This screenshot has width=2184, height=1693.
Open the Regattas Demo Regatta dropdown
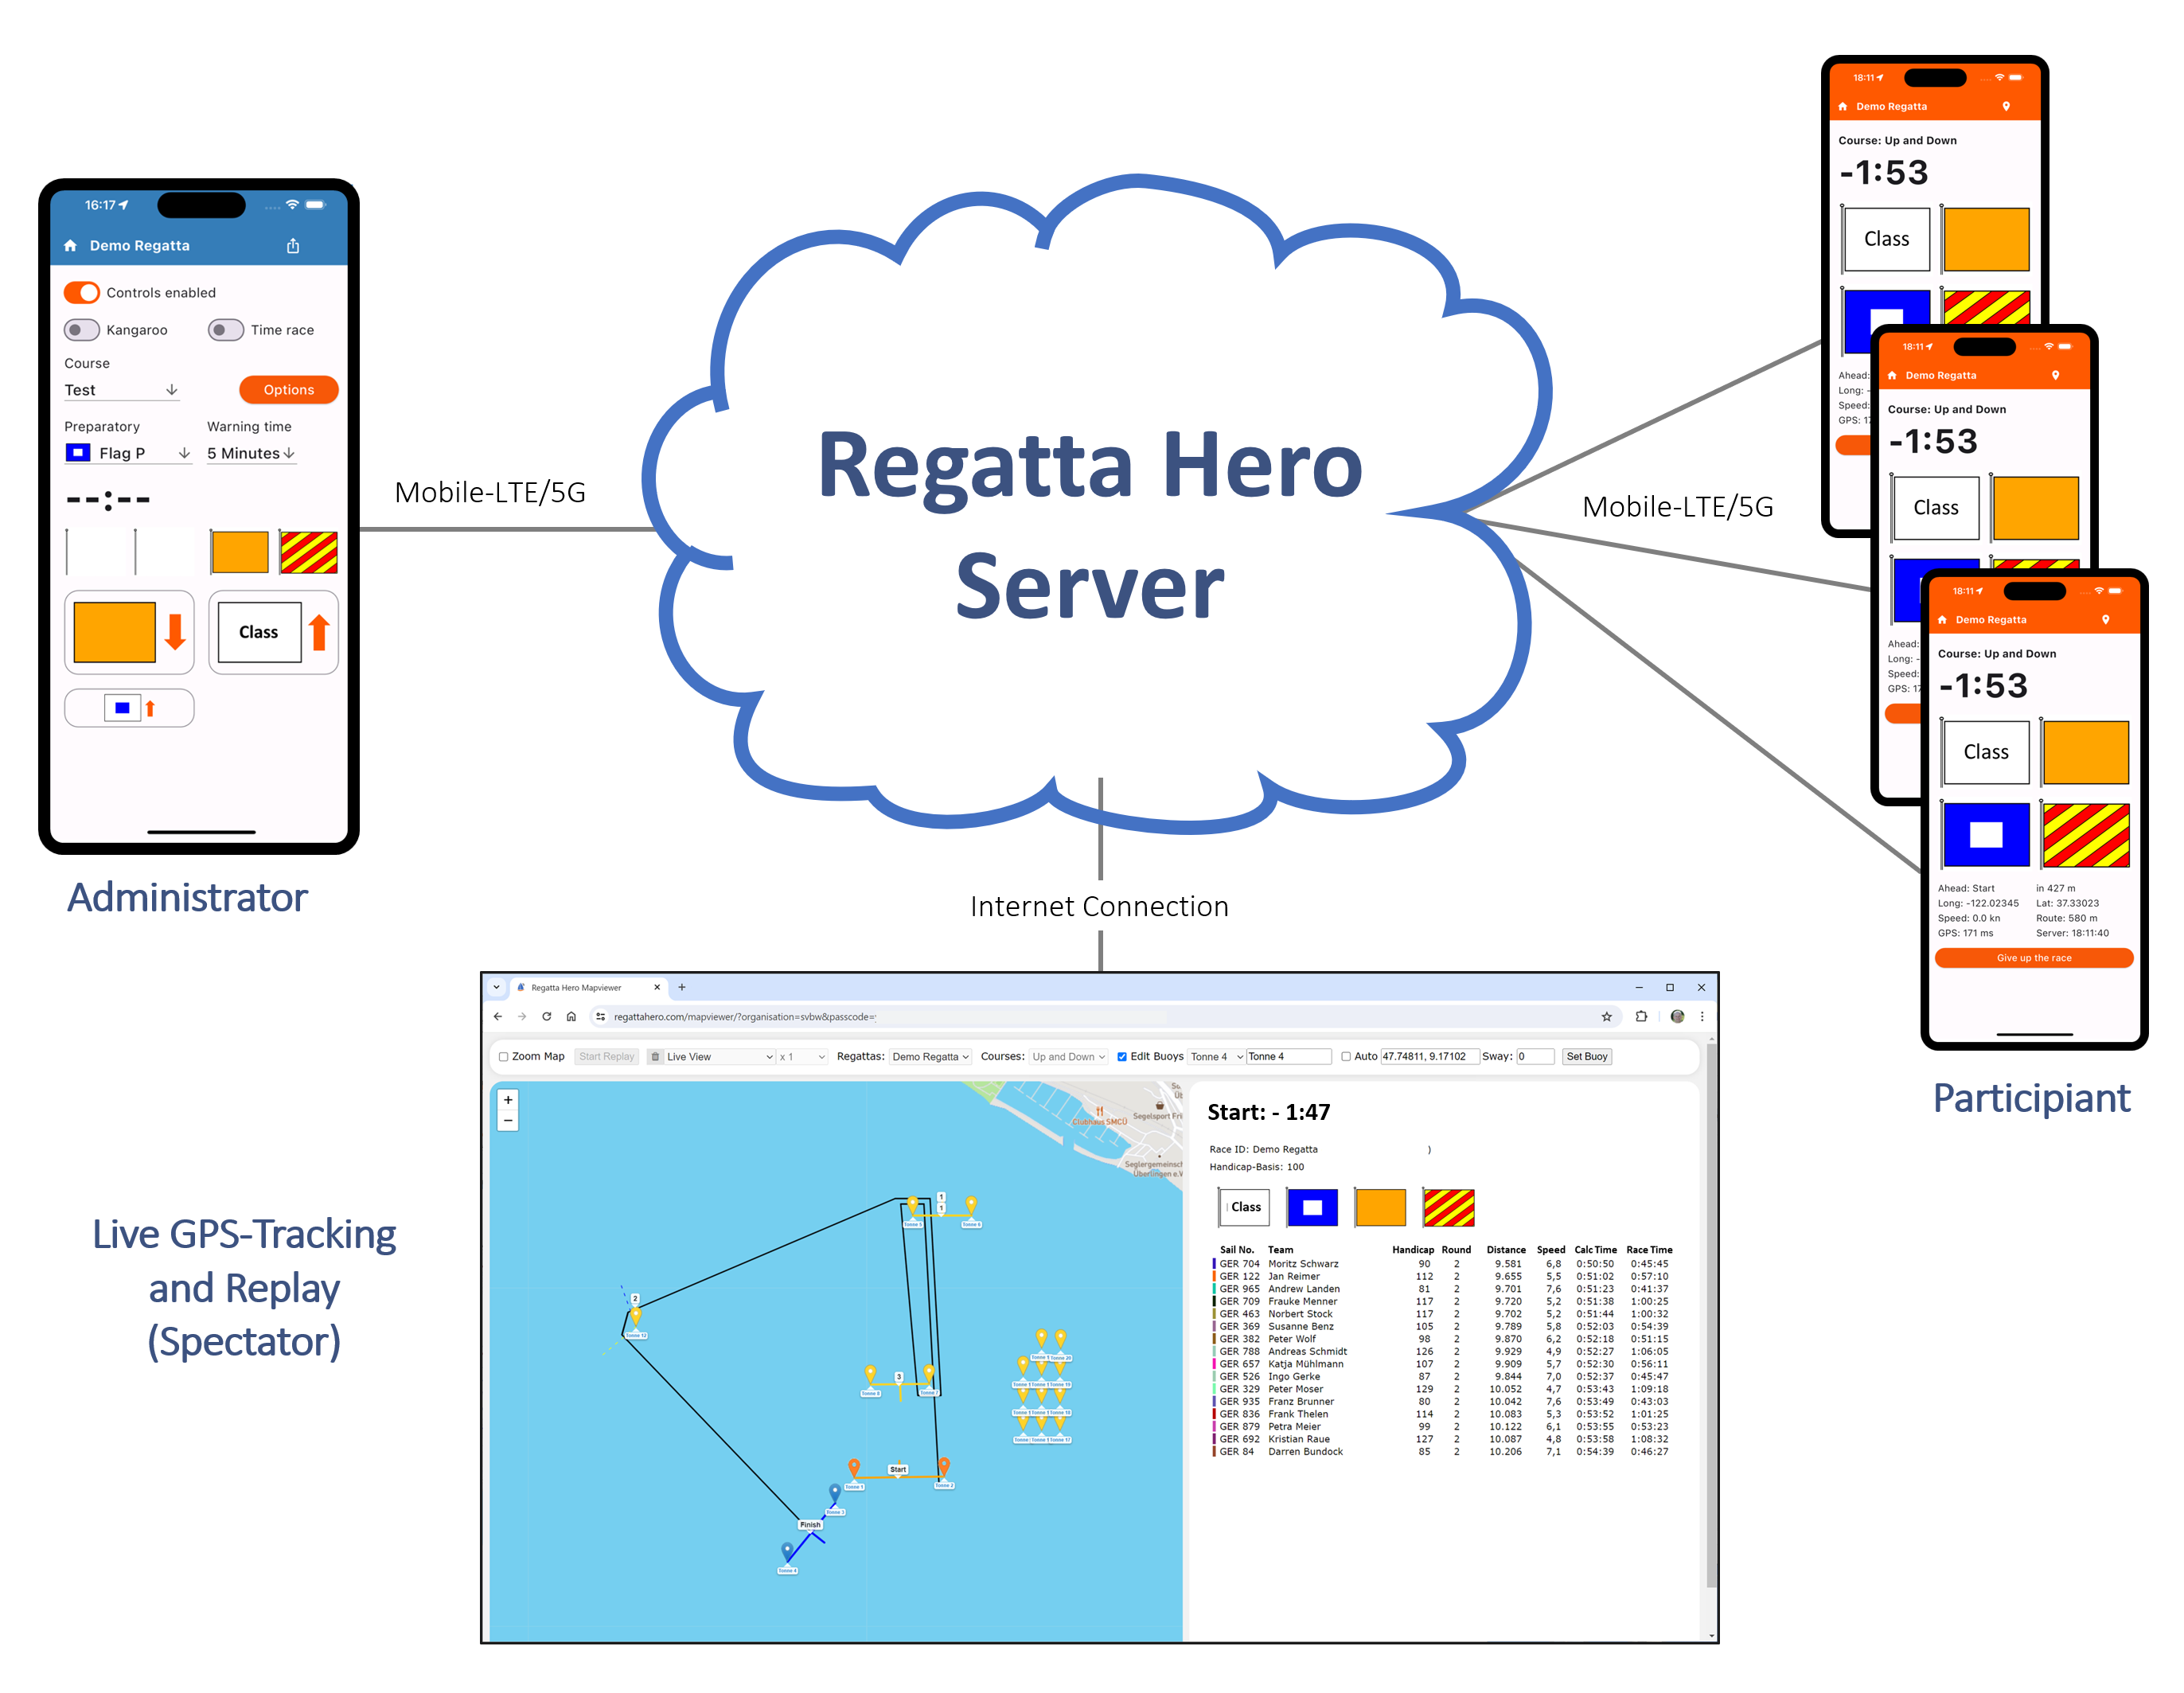pos(930,1056)
